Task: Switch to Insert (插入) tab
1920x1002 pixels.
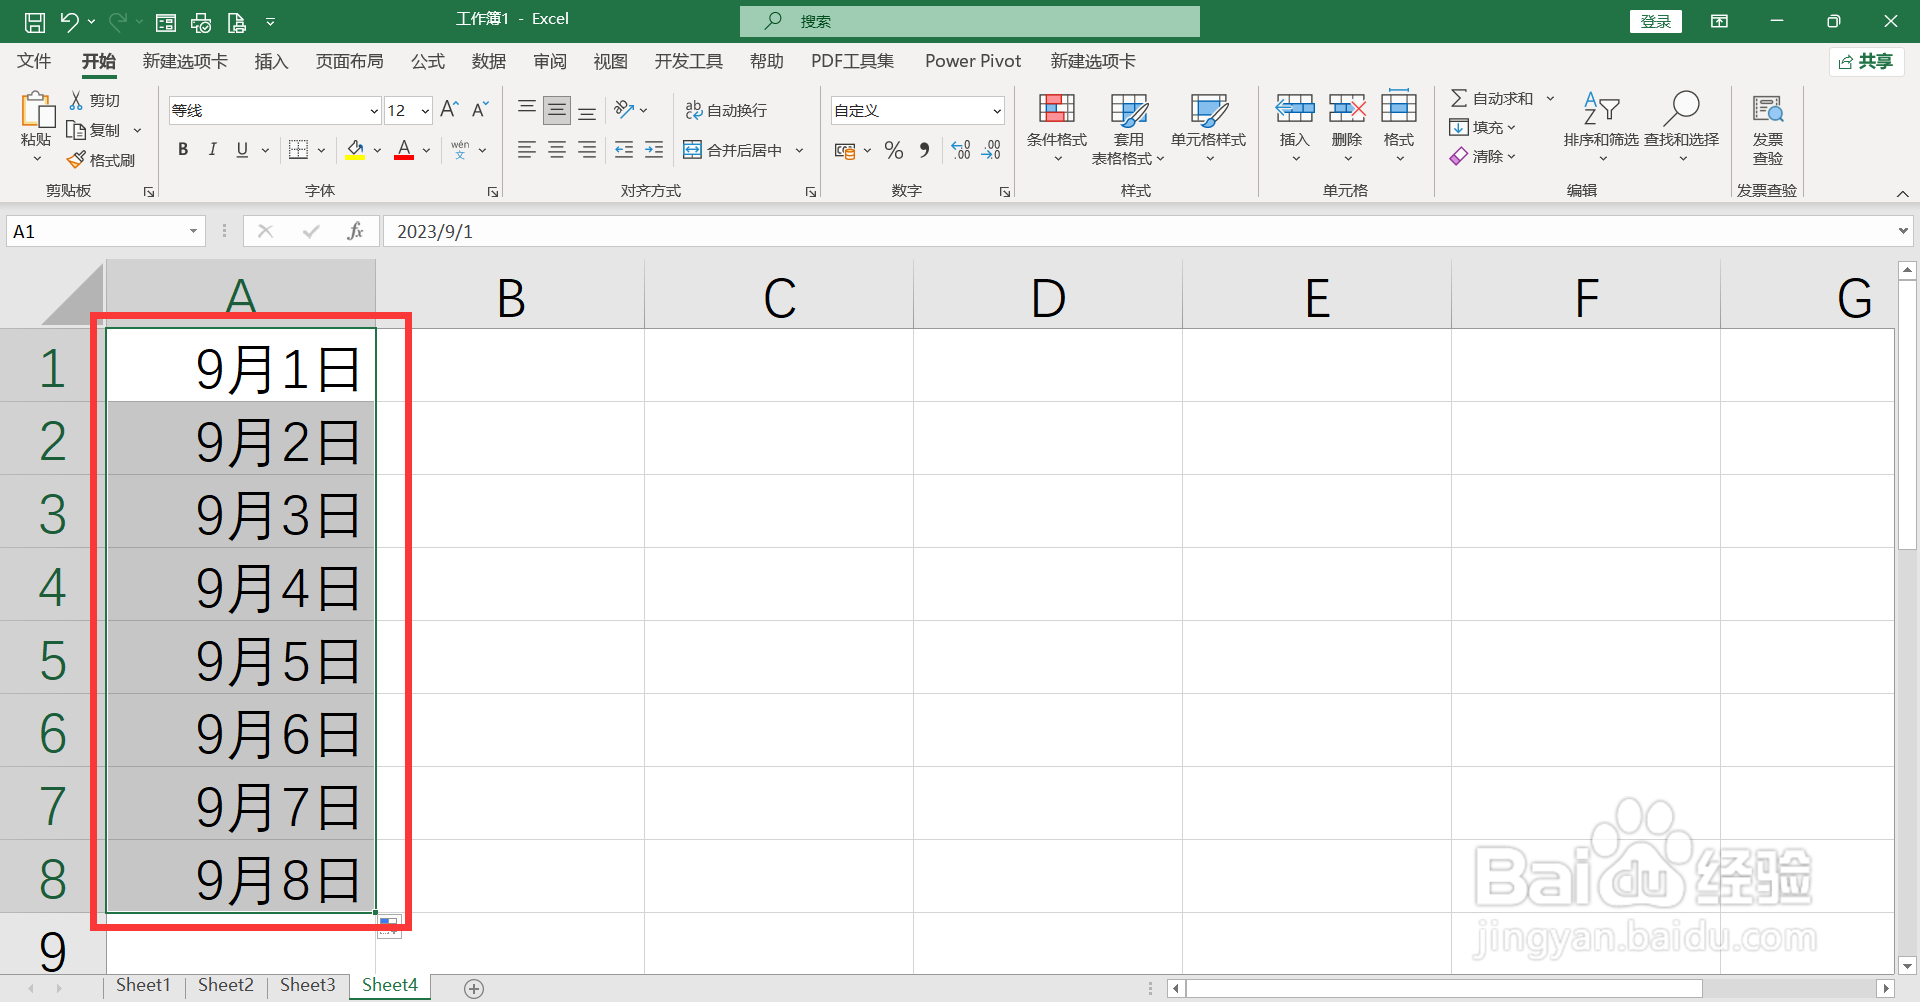Action: pyautogui.click(x=271, y=61)
